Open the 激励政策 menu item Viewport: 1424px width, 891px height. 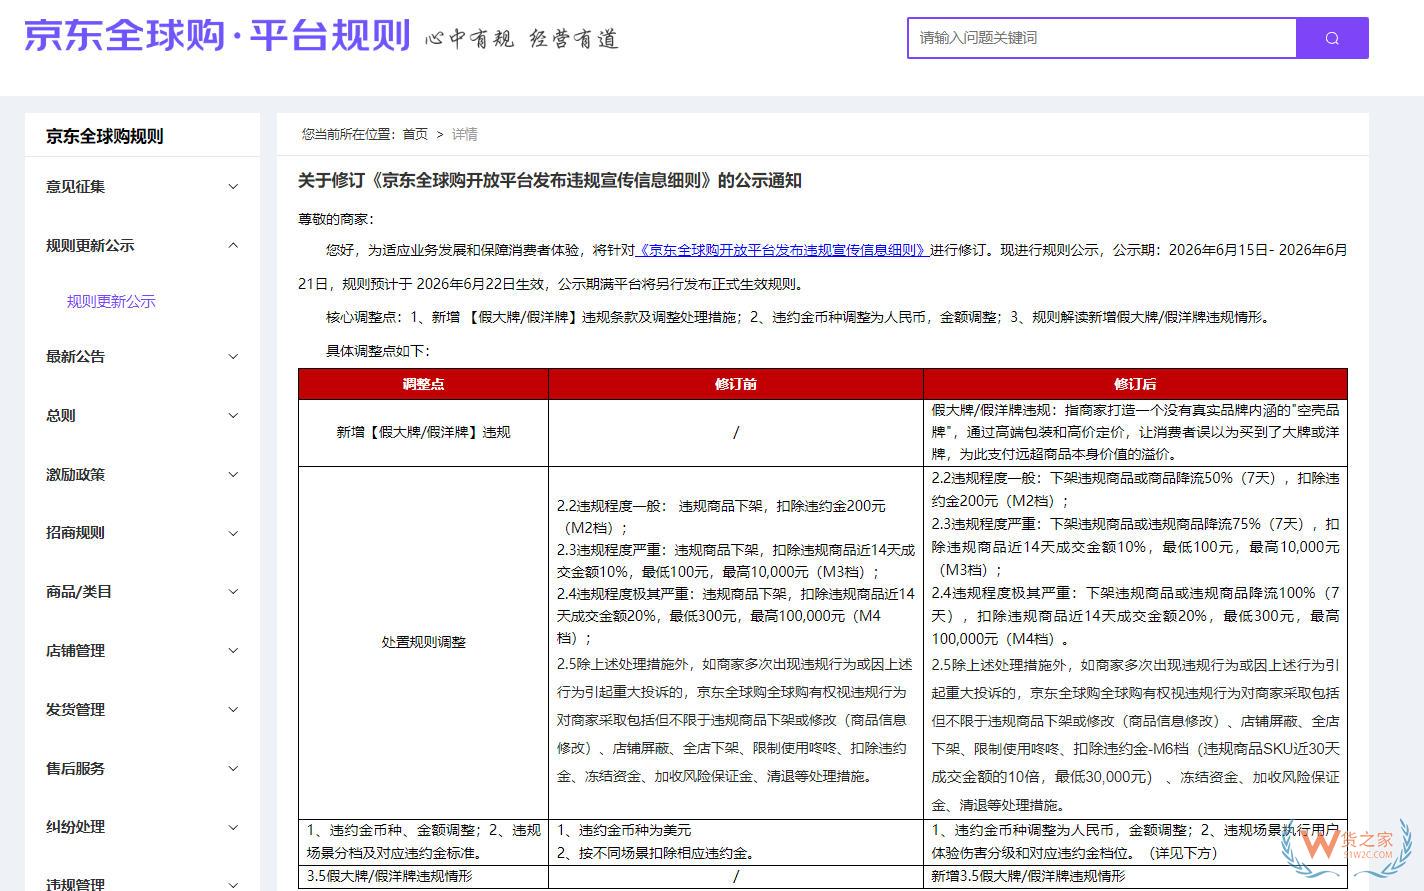(75, 474)
